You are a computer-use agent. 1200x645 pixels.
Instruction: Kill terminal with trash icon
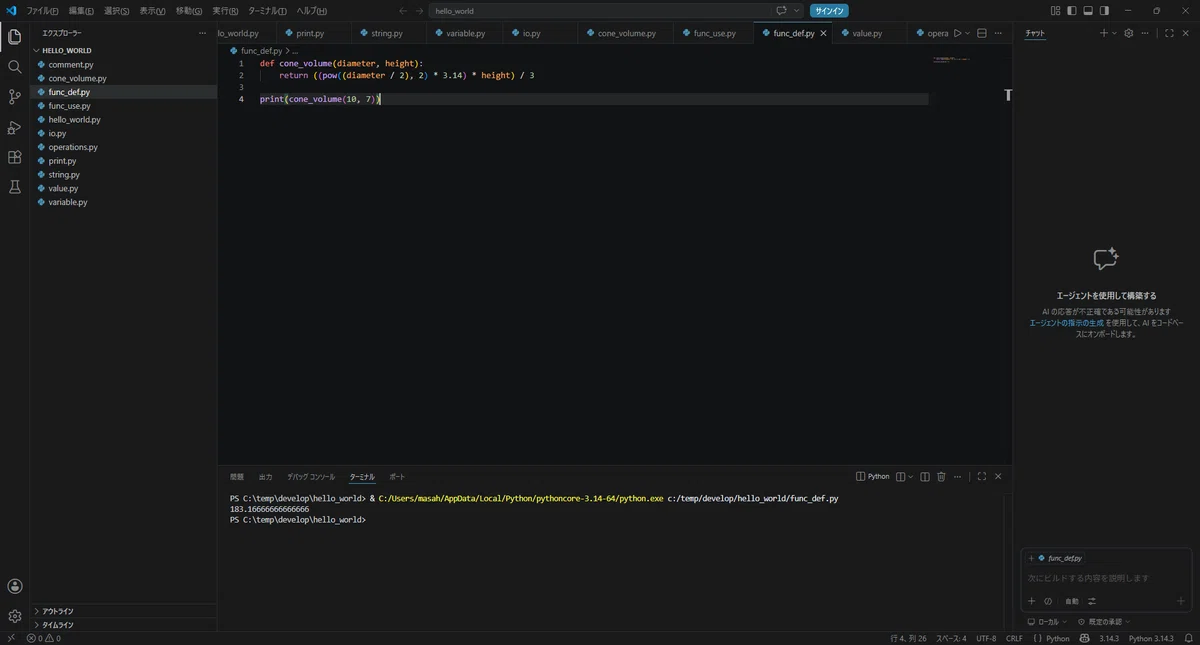click(941, 477)
